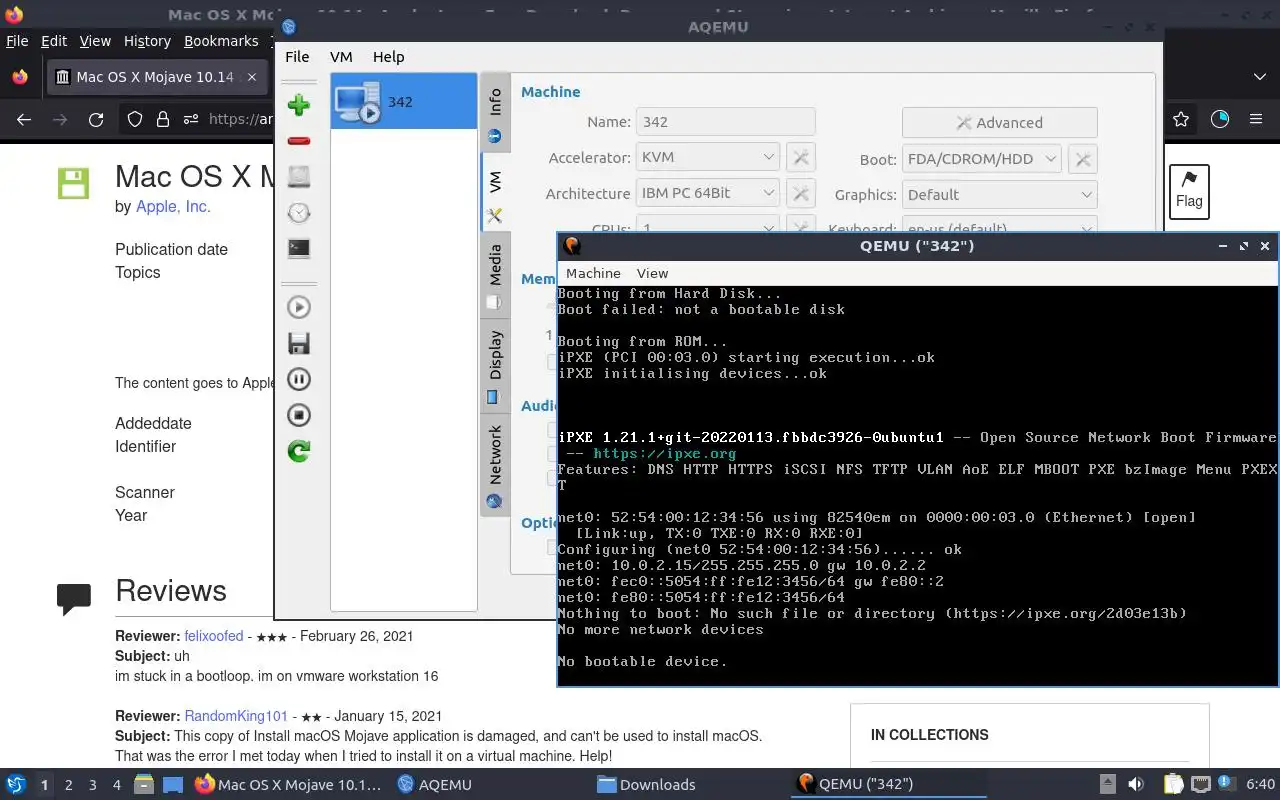Expand the Accelerator KVM dropdown

707,157
